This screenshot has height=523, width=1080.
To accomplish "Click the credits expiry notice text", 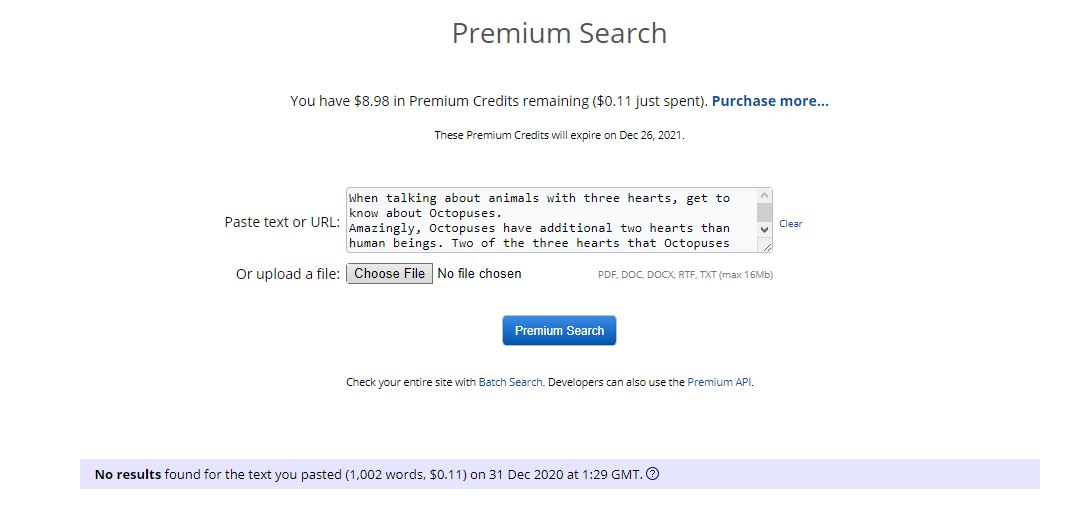I will pos(559,135).
